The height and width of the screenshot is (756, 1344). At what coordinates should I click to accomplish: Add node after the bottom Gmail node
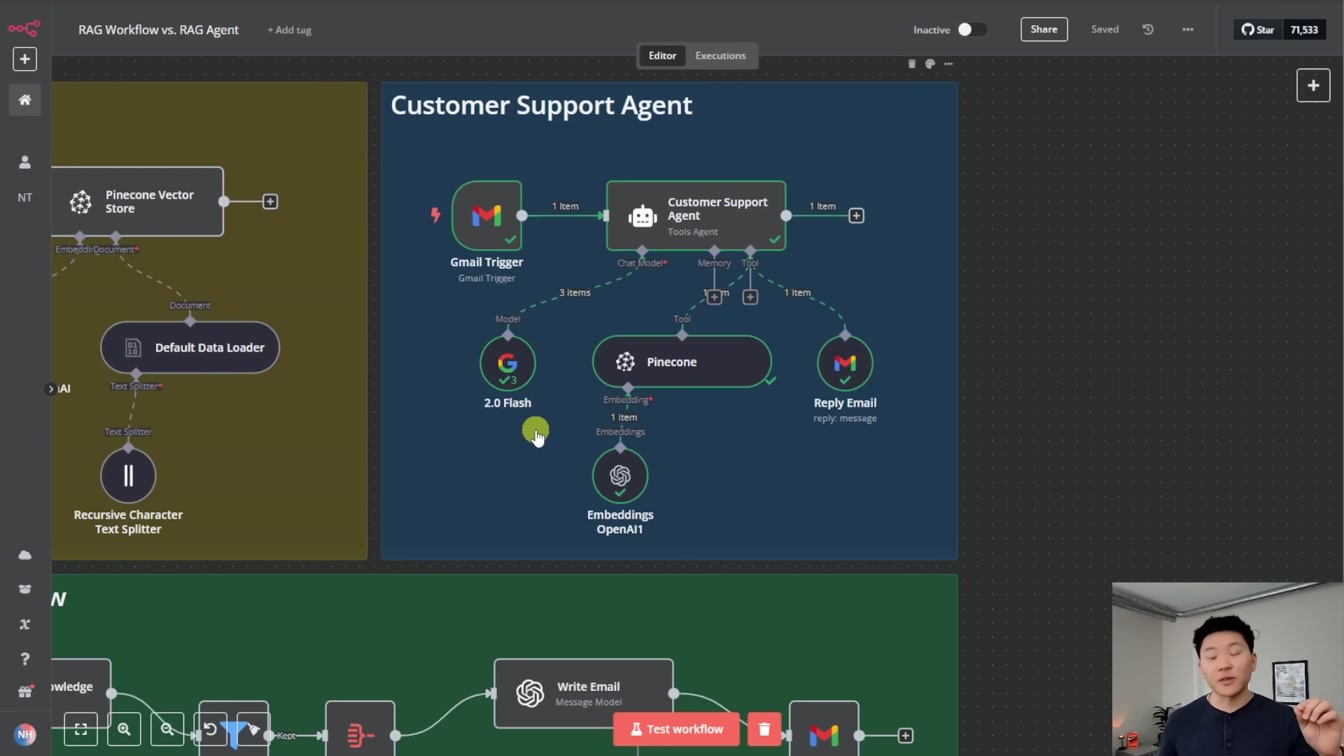tap(905, 736)
